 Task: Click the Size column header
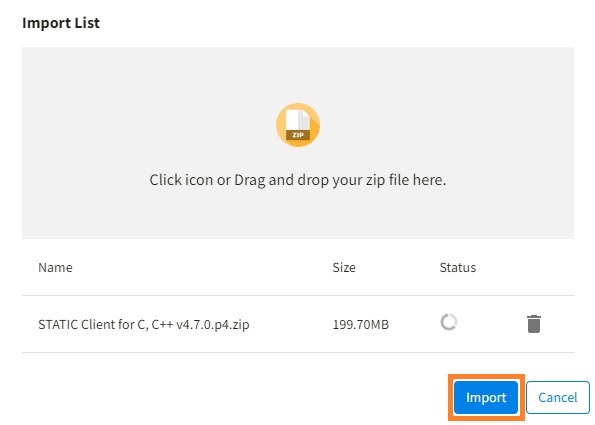click(x=344, y=268)
